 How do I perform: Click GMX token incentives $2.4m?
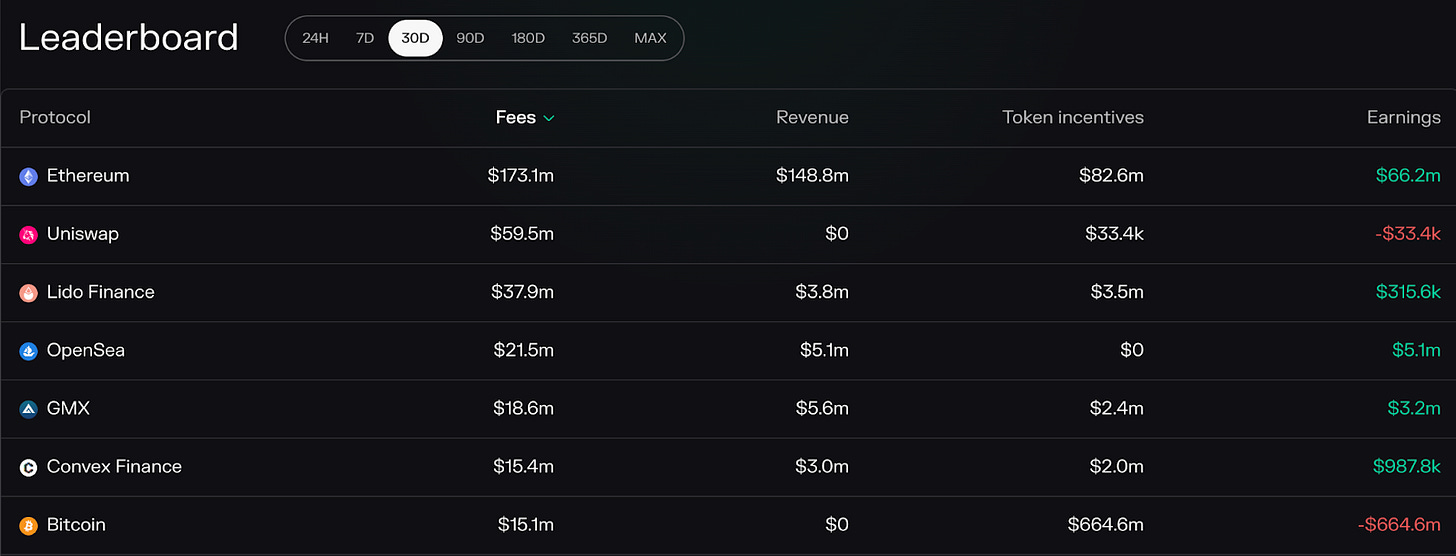point(1118,408)
